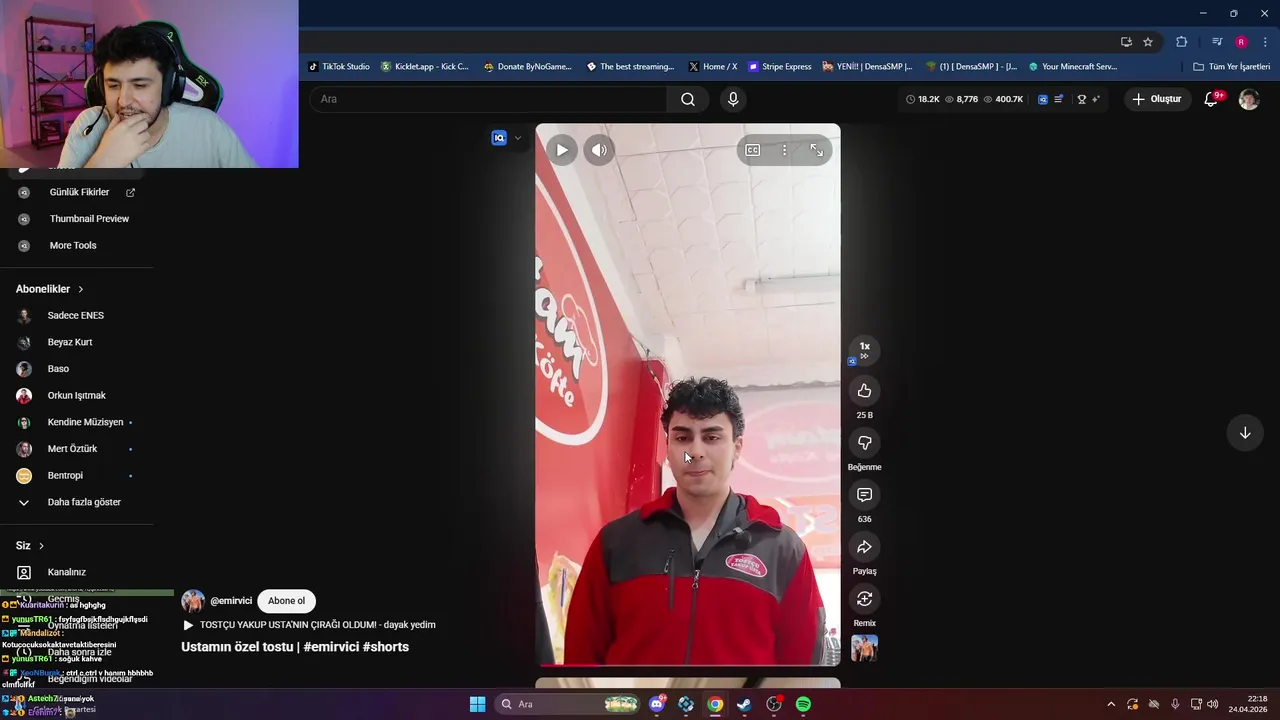Open the Windows Start menu

pyautogui.click(x=477, y=704)
